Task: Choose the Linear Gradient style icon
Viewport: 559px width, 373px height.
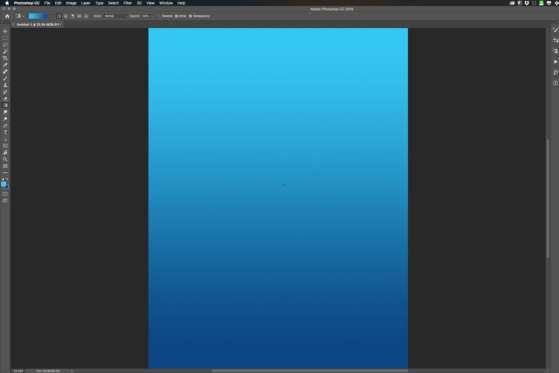Action: click(59, 16)
